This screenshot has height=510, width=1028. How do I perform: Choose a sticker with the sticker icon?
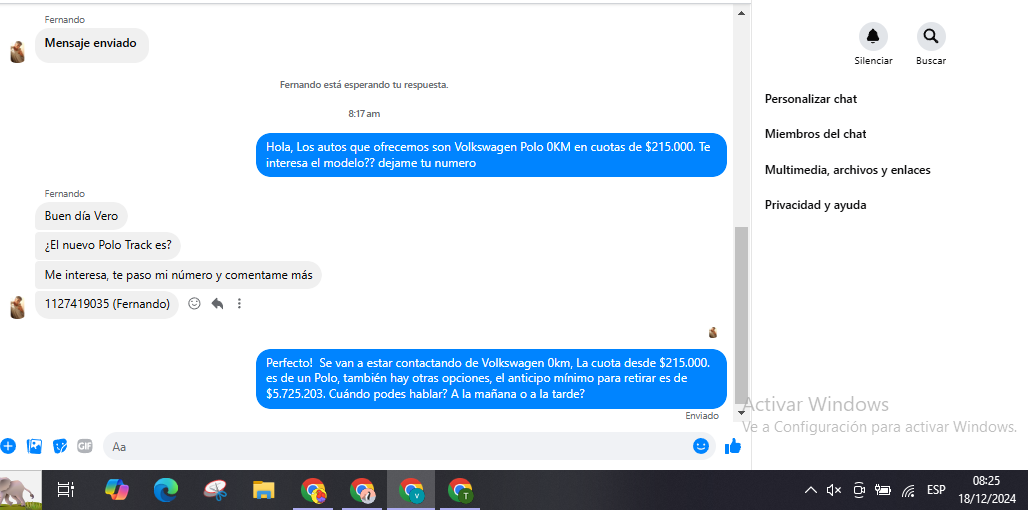coord(60,446)
